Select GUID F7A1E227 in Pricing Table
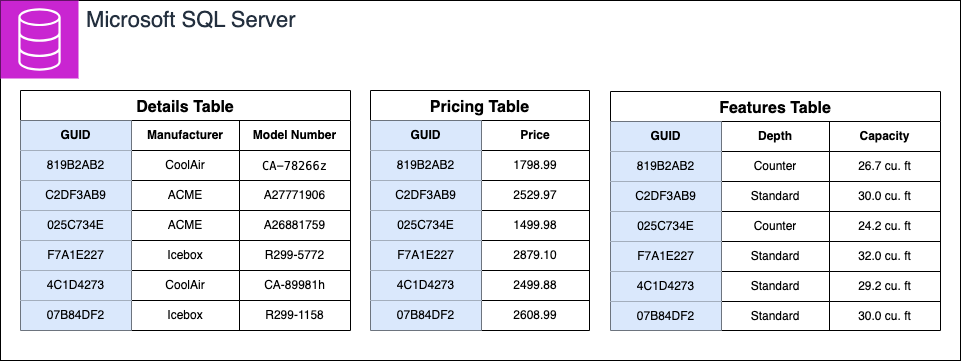The image size is (961, 361). click(x=426, y=256)
